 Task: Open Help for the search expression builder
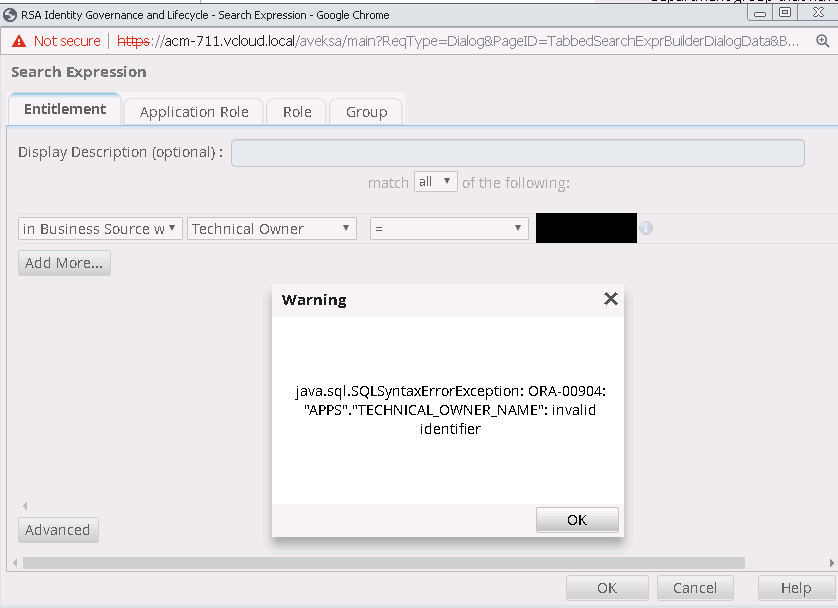(x=795, y=587)
